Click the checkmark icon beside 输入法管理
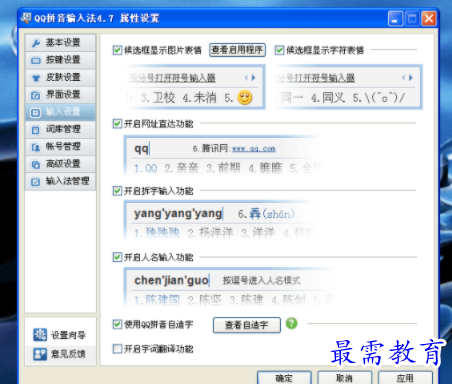This screenshot has height=384, width=452. (36, 182)
